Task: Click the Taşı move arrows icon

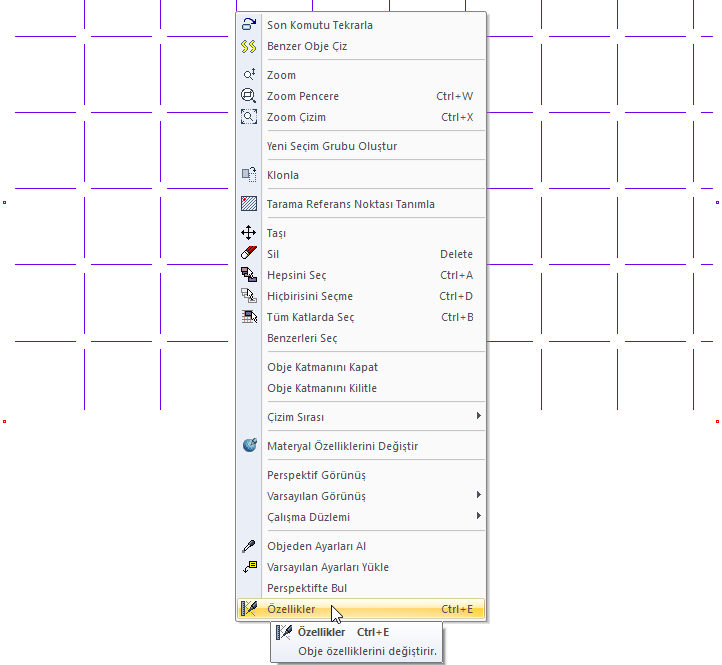Action: (x=249, y=233)
